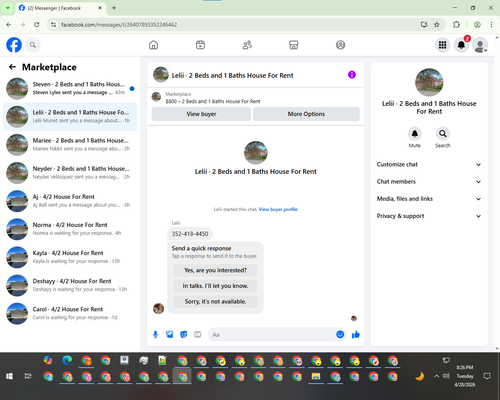Open a new browser tab
The height and width of the screenshot is (400, 500).
coord(114,8)
